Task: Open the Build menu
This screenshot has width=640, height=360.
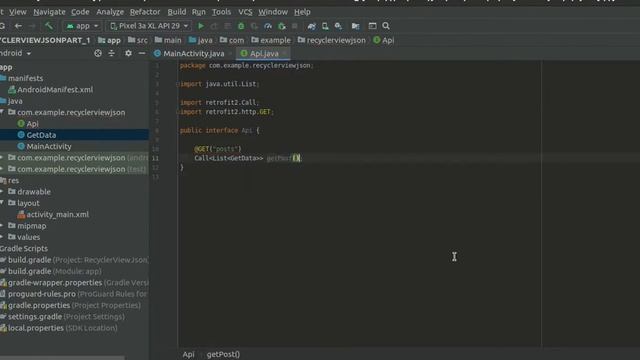Action: (x=177, y=12)
